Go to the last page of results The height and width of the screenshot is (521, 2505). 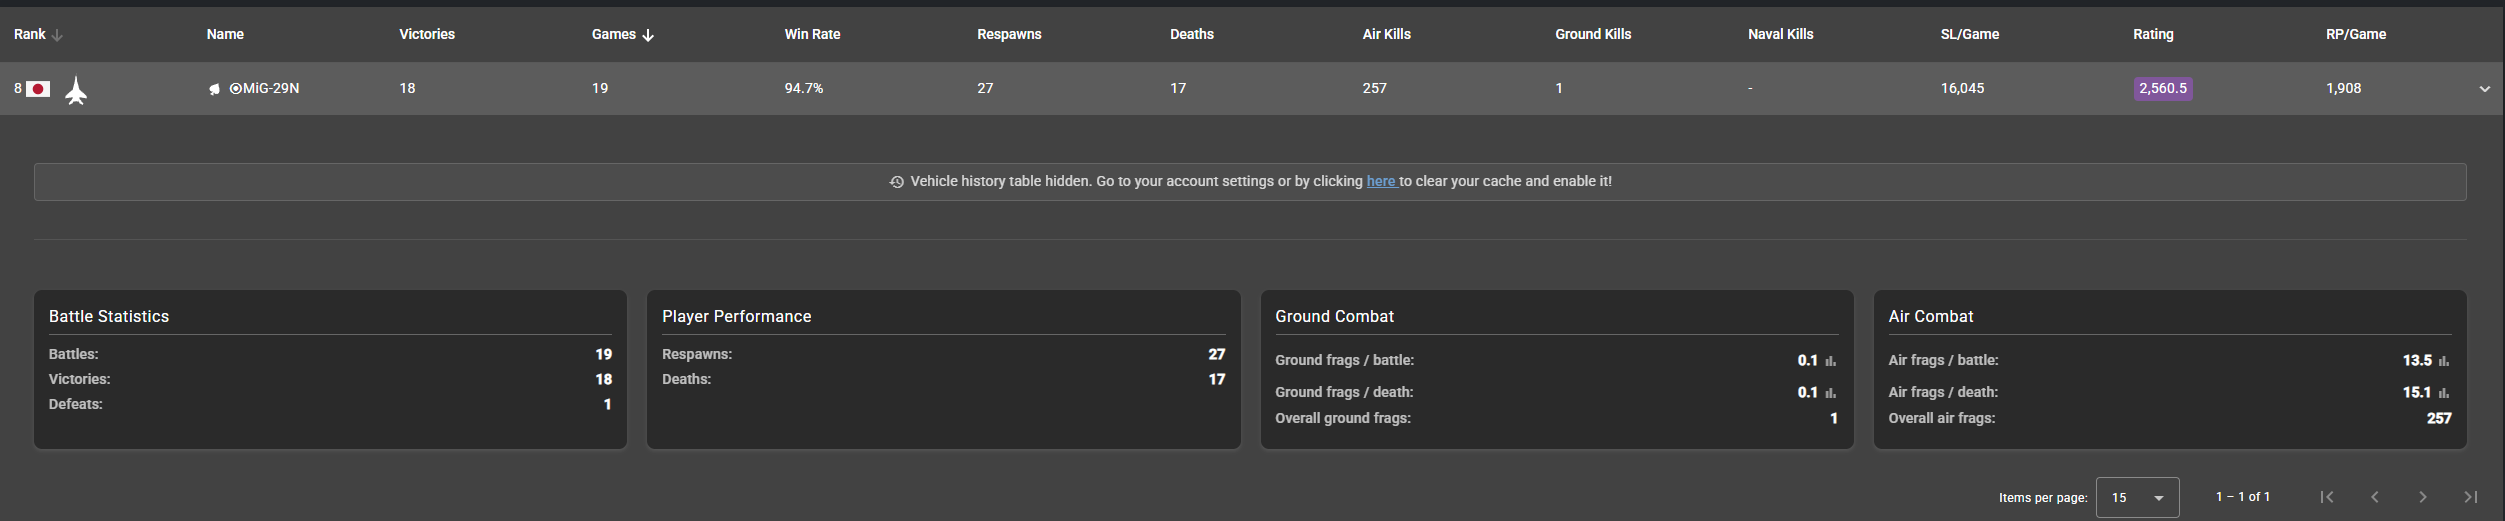tap(2471, 497)
